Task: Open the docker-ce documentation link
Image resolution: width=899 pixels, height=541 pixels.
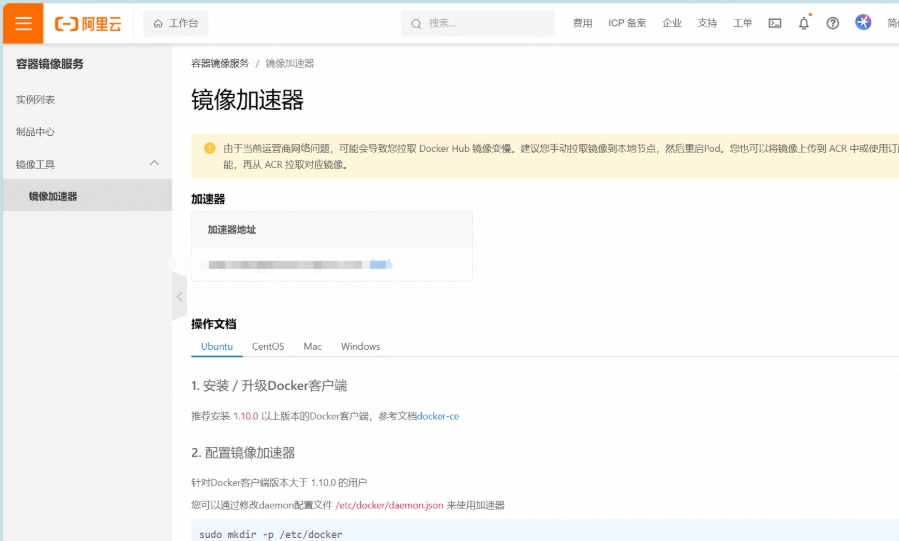Action: pos(438,416)
